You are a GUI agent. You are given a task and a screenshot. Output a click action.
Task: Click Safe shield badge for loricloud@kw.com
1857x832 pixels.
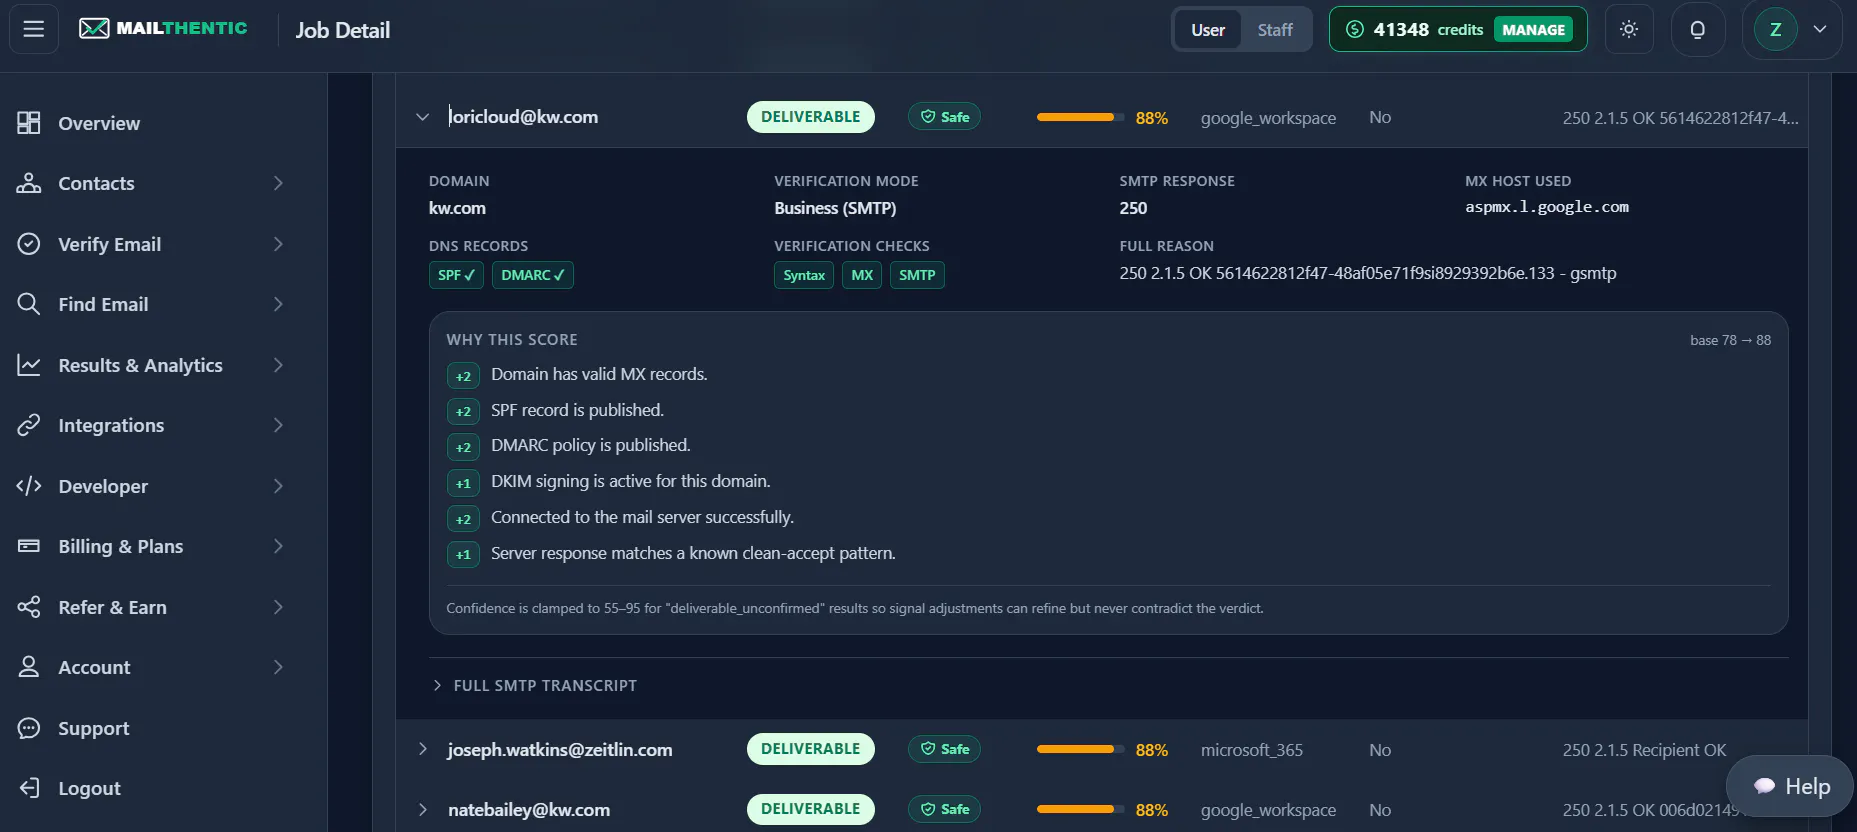point(945,117)
